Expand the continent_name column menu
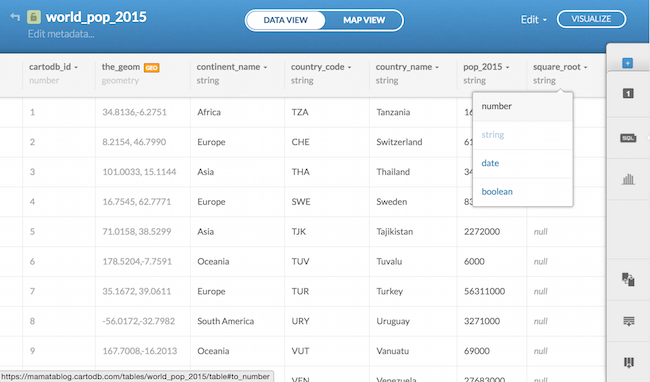 coord(265,67)
